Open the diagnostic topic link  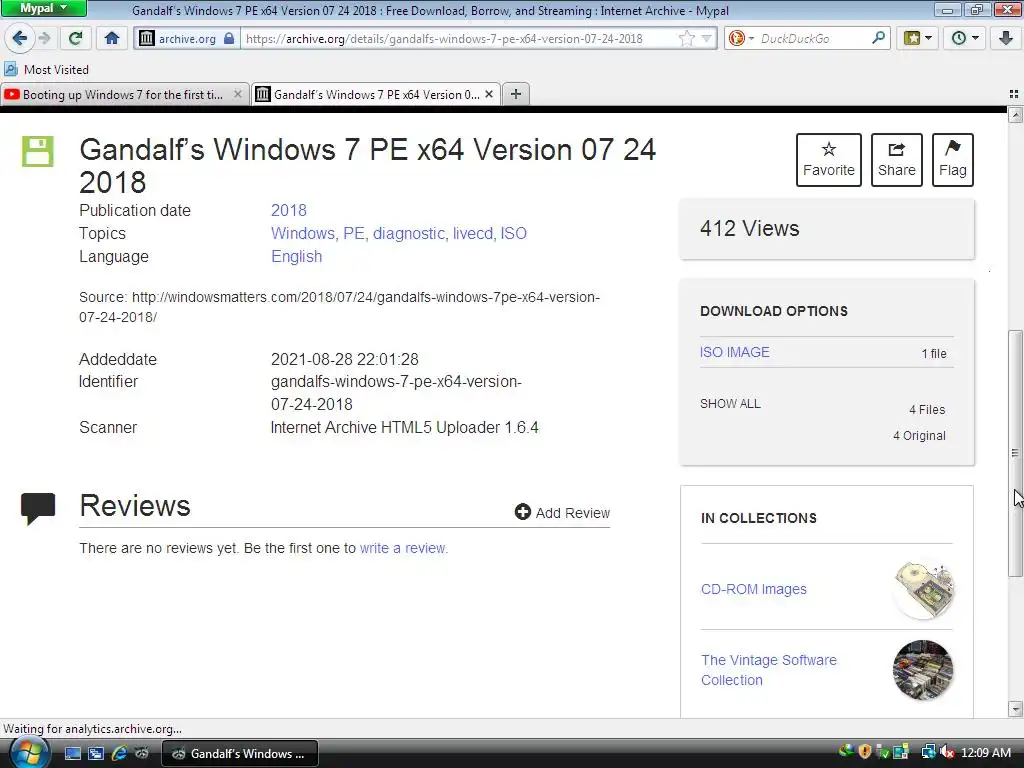409,233
